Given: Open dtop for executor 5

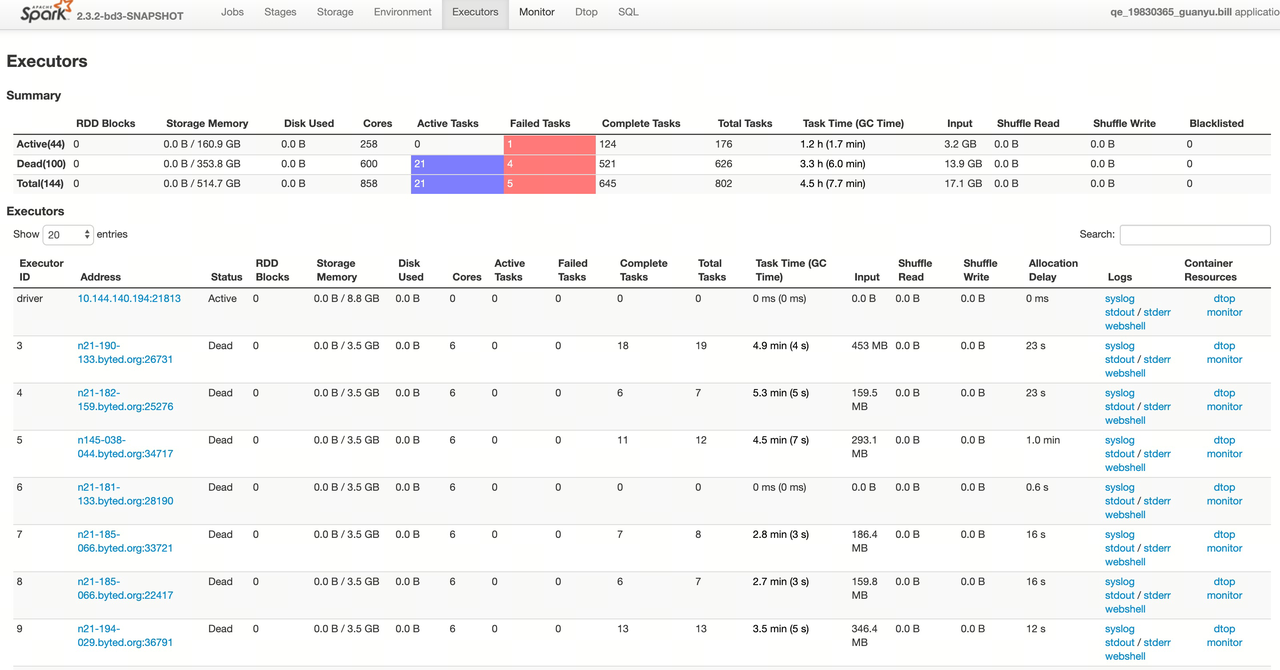Looking at the screenshot, I should (1224, 440).
